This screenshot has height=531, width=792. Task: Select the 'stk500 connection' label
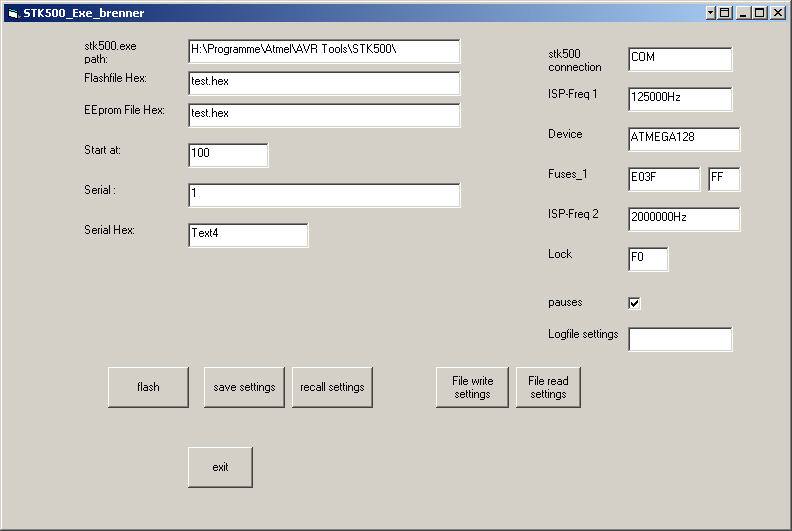coord(575,61)
